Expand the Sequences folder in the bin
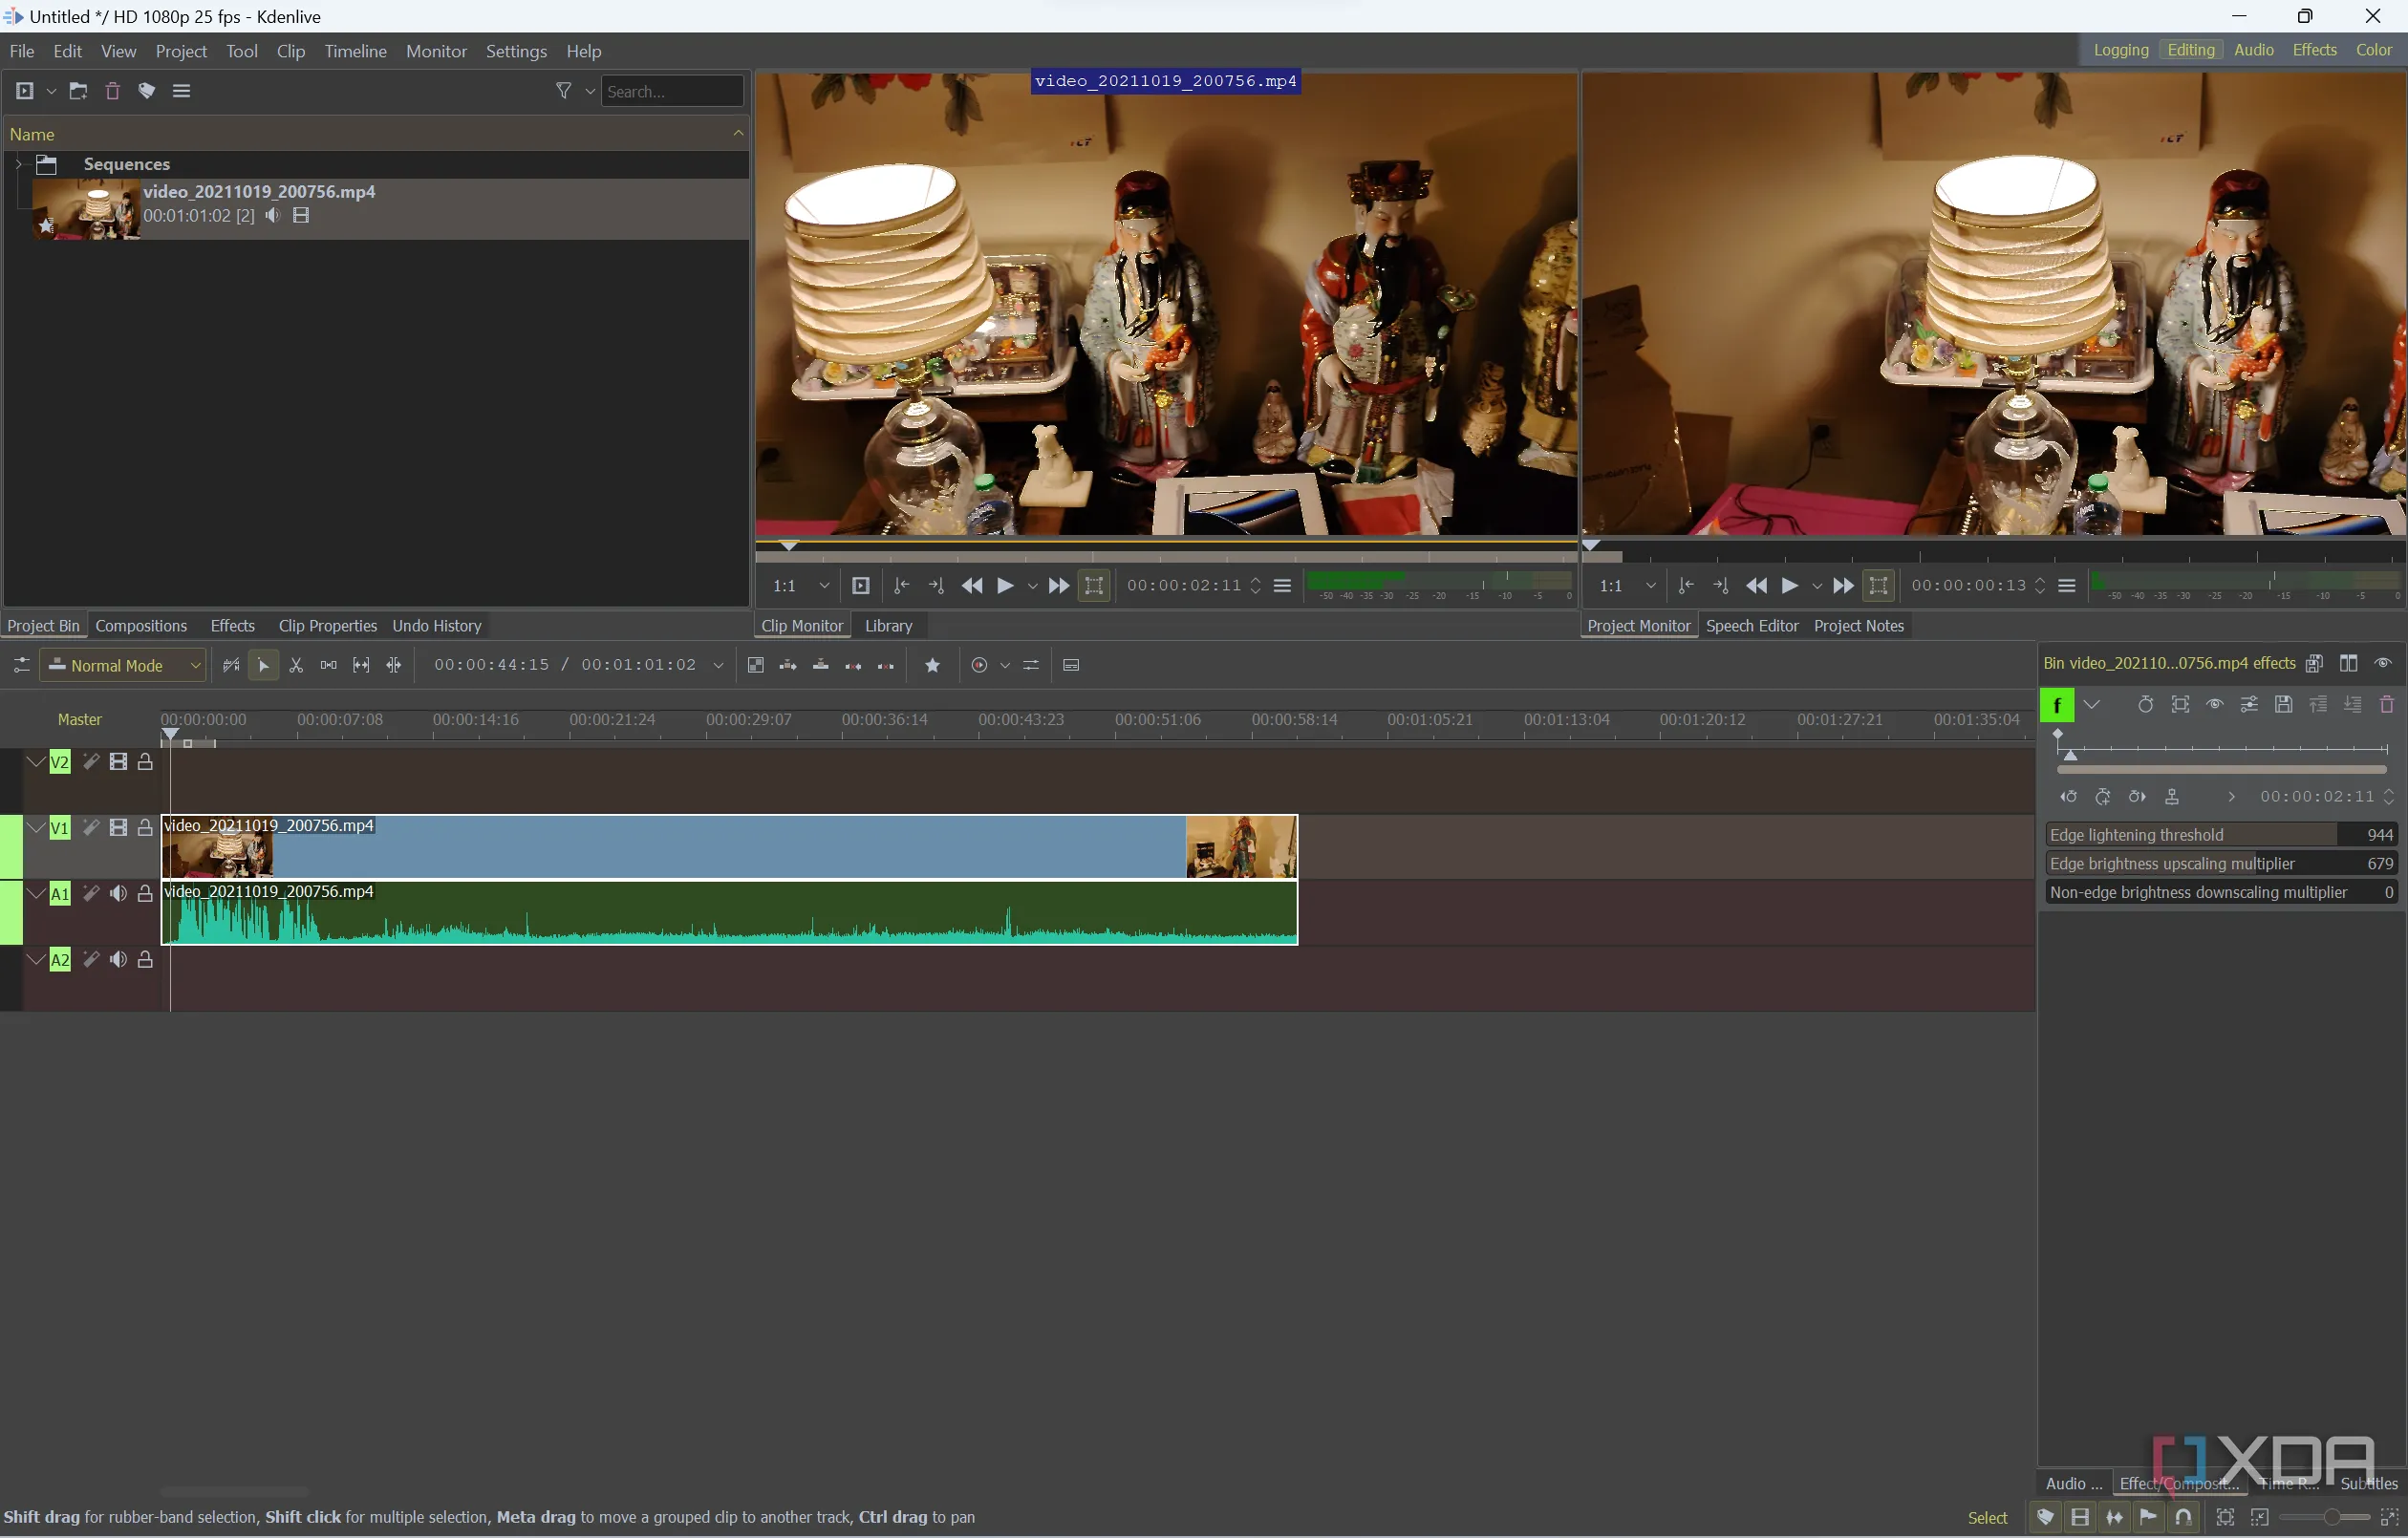 pos(18,164)
